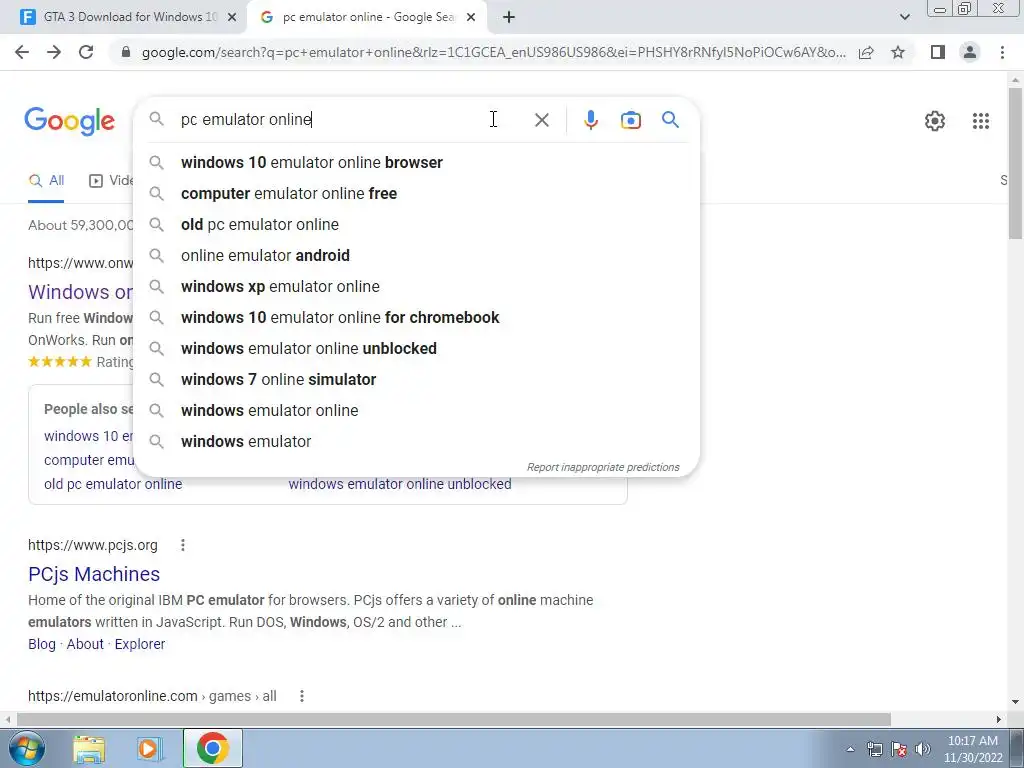Open more options for pcjs.org result
Viewport: 1024px width, 768px height.
point(183,545)
